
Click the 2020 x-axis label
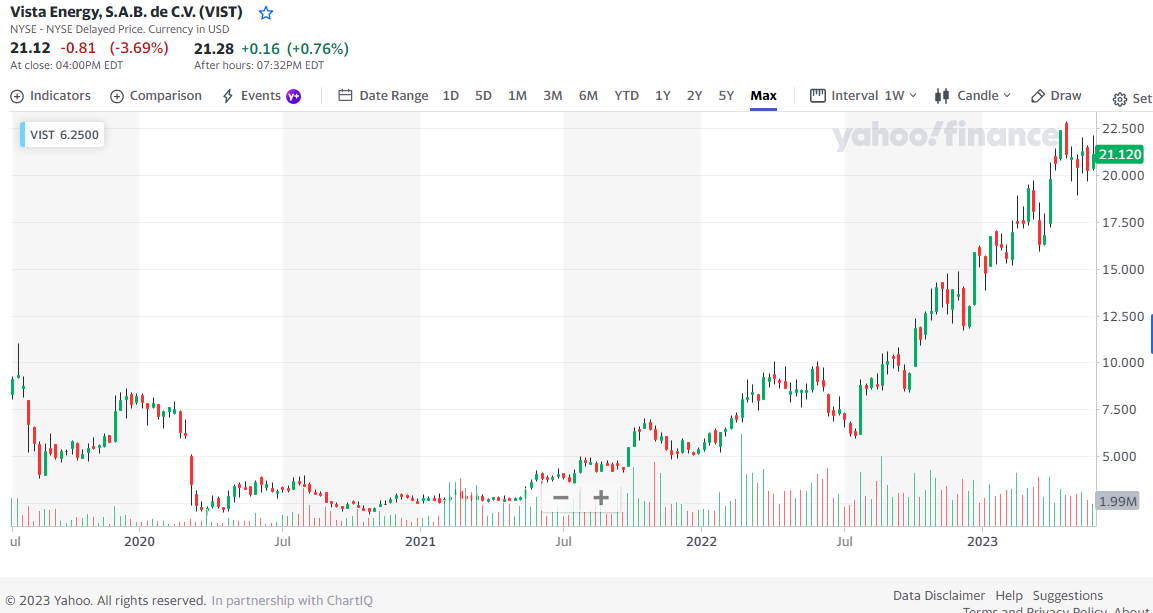(x=140, y=542)
